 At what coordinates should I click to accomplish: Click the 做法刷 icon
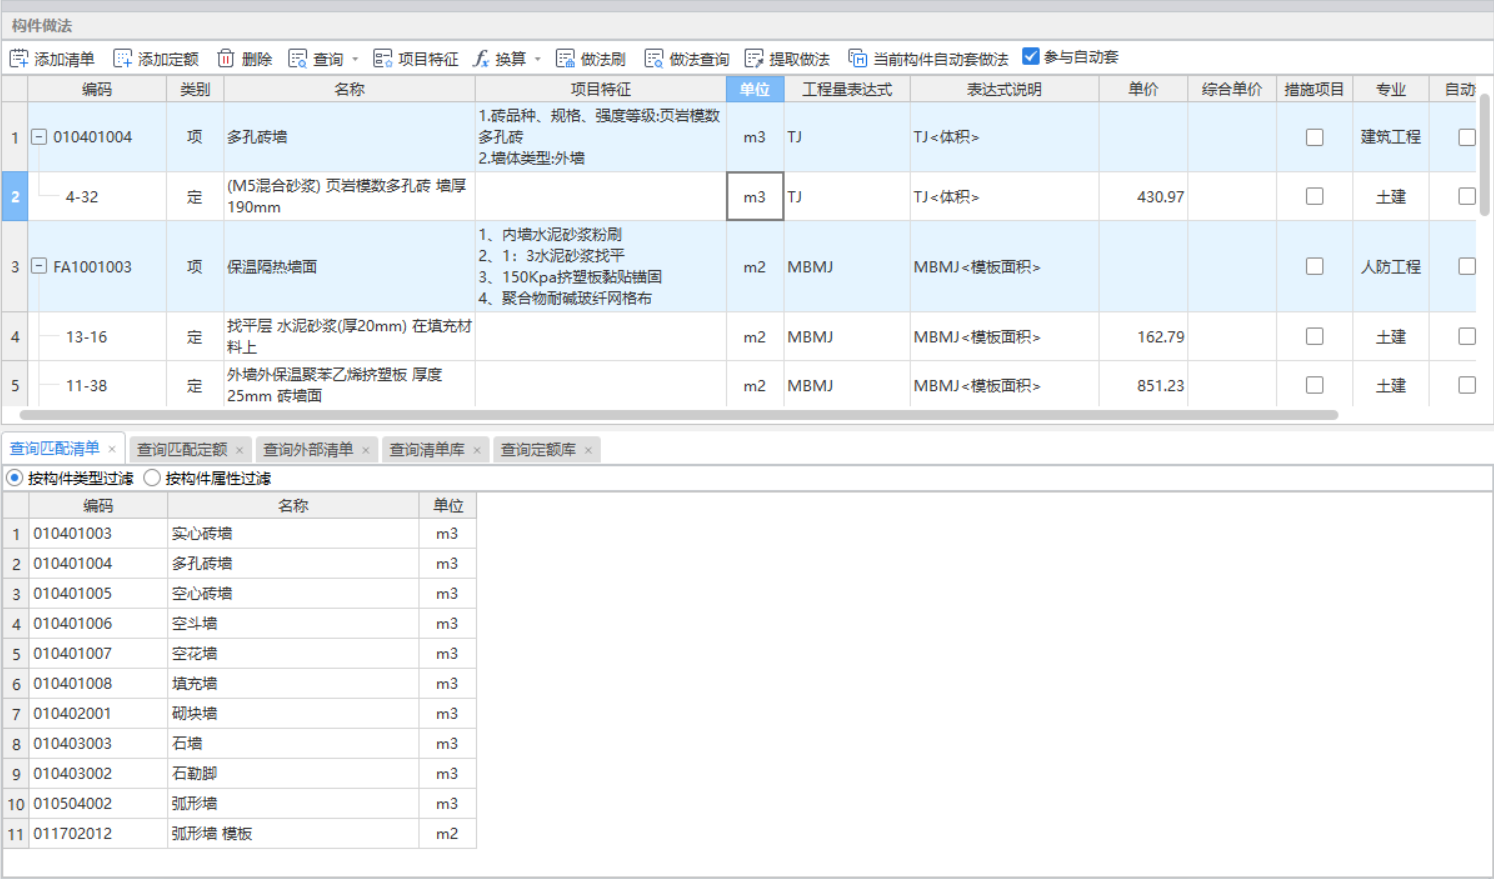566,59
